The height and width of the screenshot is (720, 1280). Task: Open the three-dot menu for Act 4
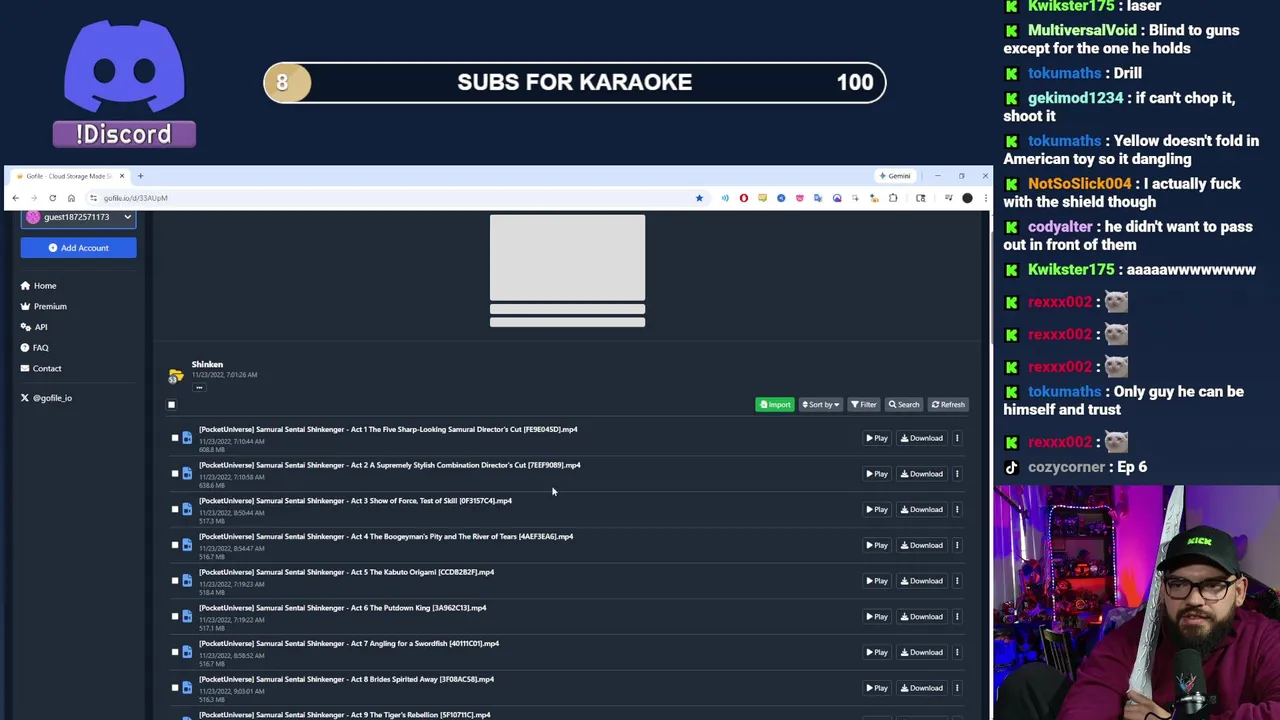coord(957,545)
